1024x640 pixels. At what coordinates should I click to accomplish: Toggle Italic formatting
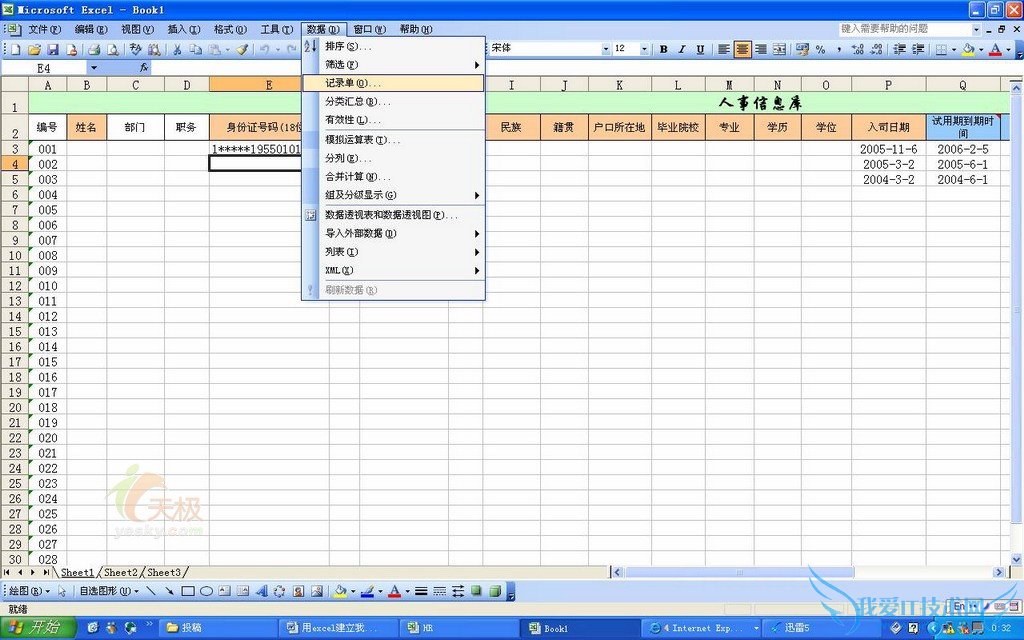(x=682, y=49)
